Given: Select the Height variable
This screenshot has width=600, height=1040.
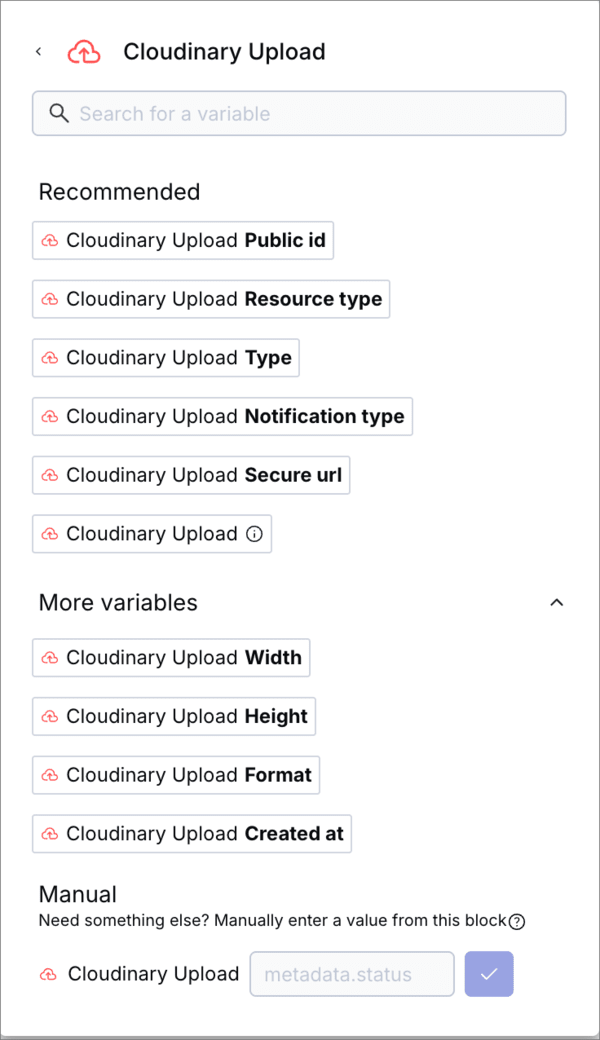Looking at the screenshot, I should (x=173, y=716).
